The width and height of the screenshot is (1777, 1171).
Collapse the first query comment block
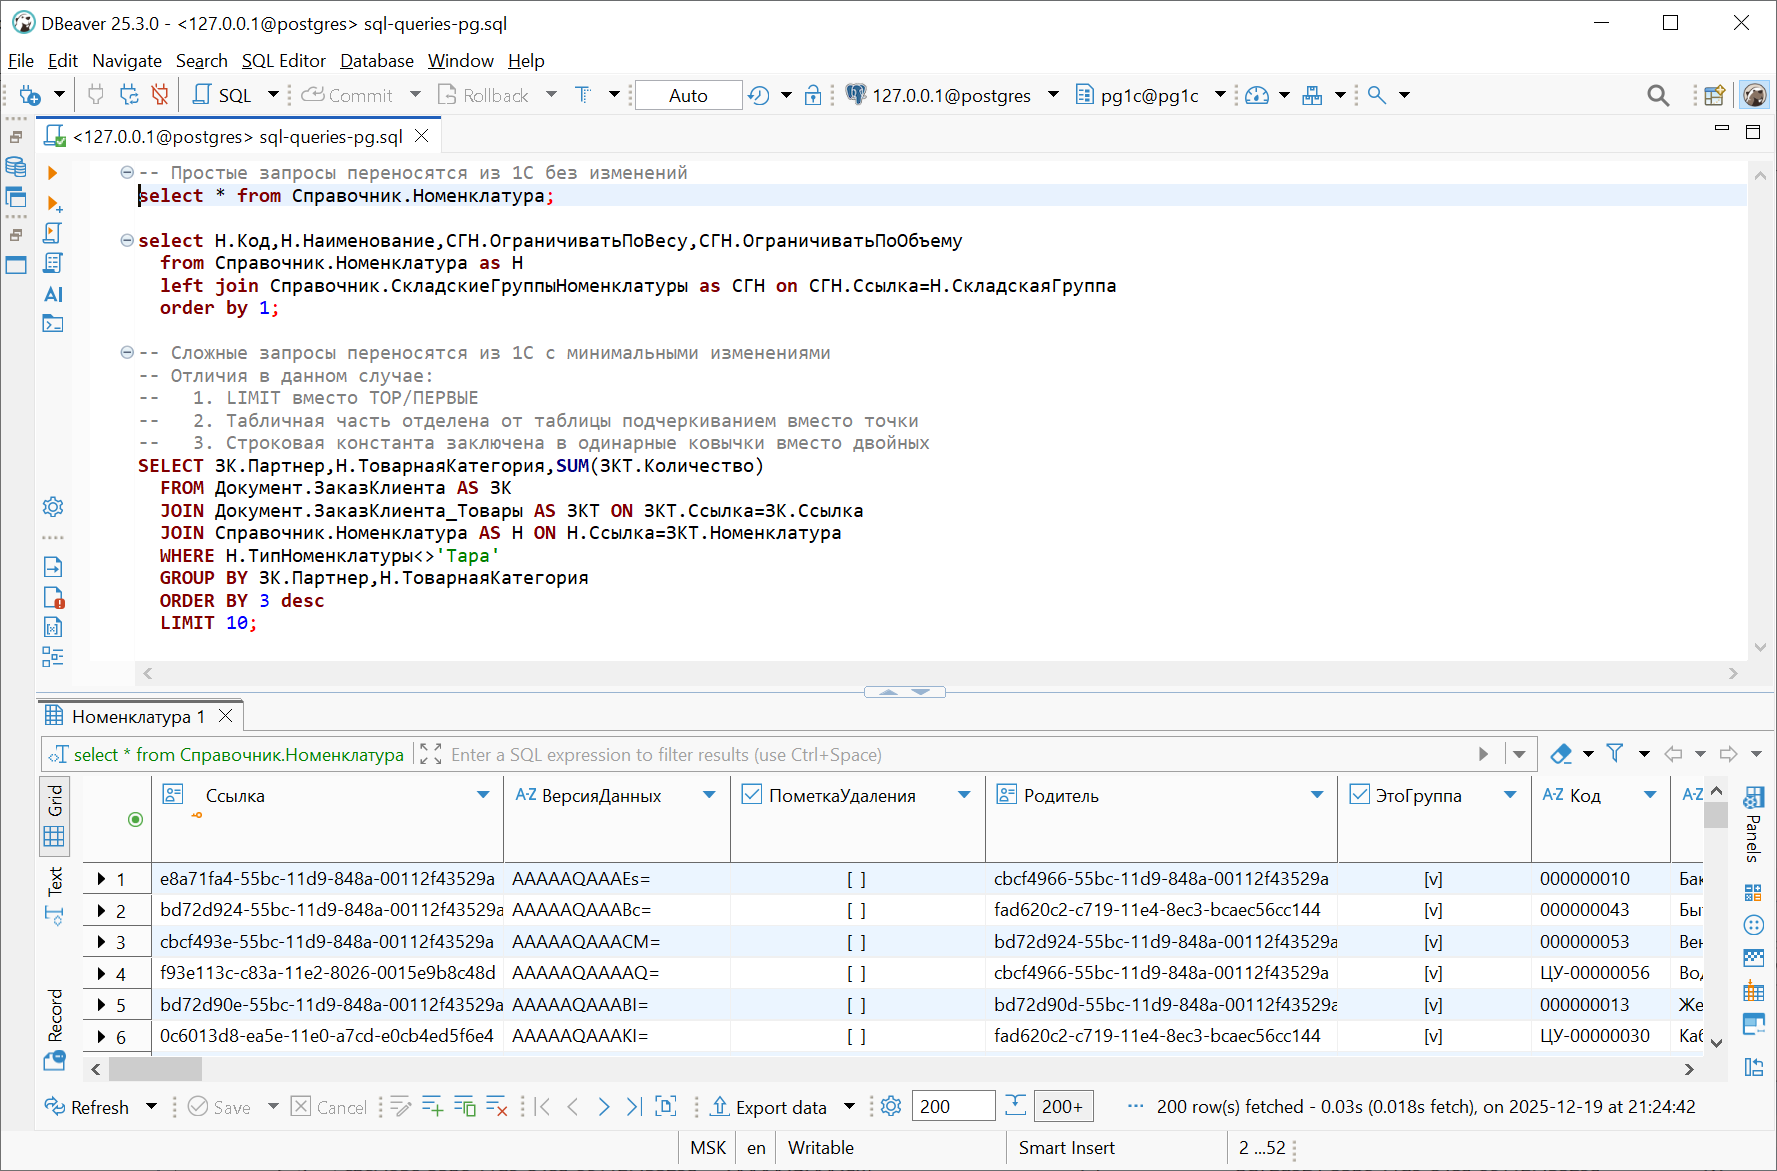click(x=126, y=170)
